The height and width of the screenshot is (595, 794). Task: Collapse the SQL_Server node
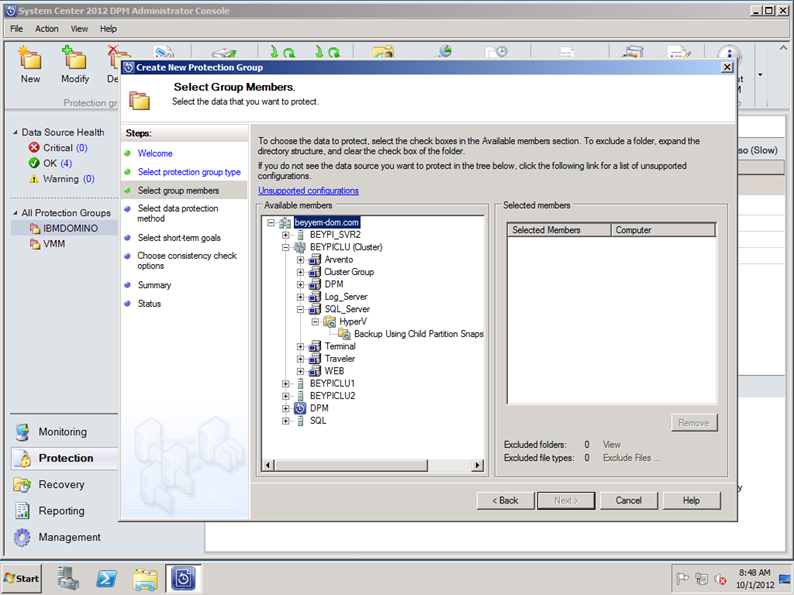[301, 309]
